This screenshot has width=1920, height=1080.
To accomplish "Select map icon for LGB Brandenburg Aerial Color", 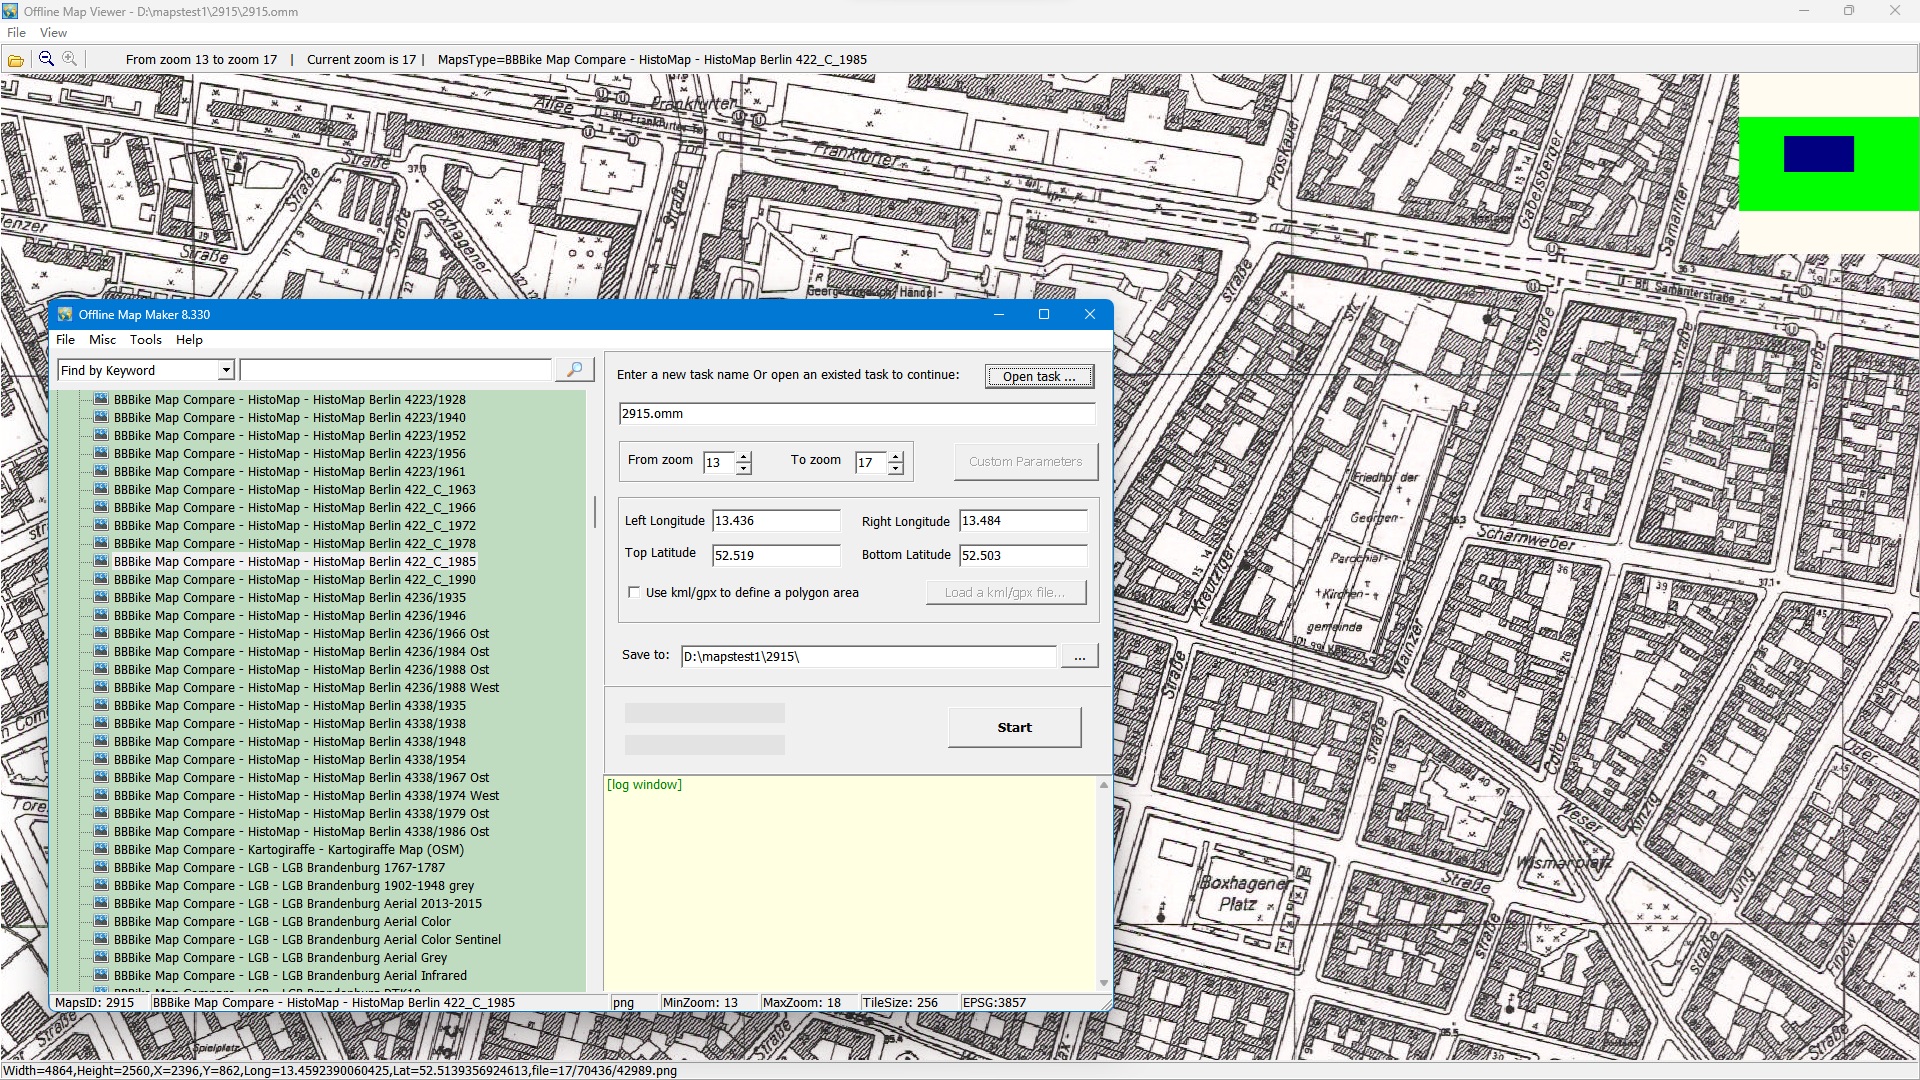I will pos(101,921).
